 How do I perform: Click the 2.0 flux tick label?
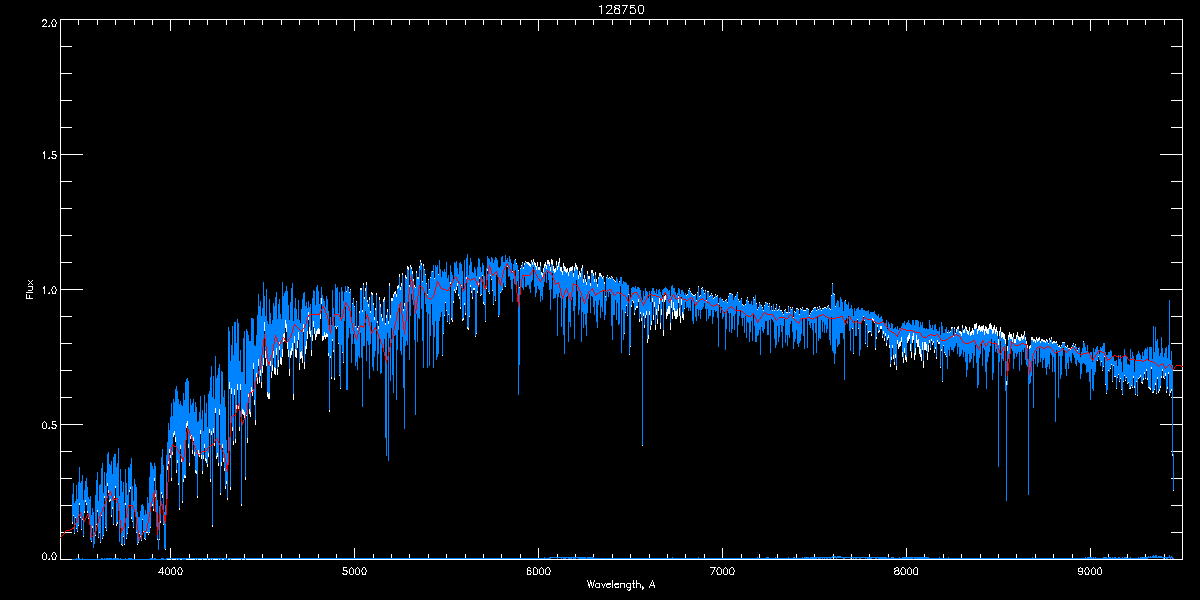[x=48, y=22]
